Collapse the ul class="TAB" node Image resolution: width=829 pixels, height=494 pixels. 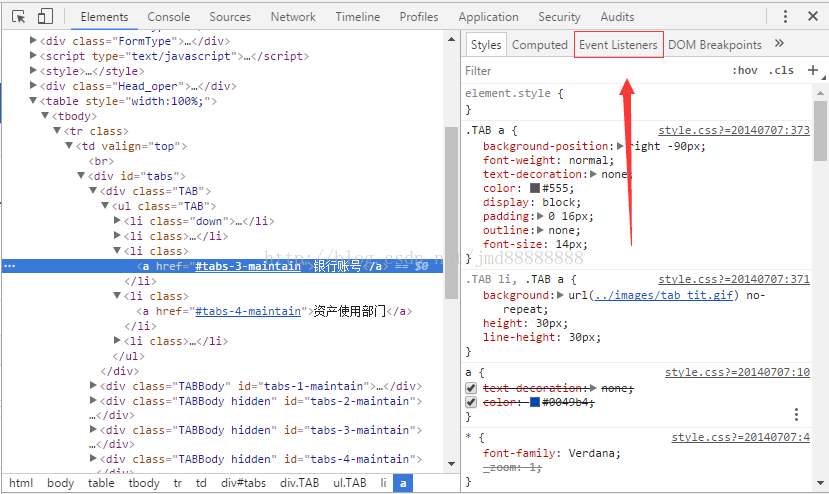(x=105, y=205)
